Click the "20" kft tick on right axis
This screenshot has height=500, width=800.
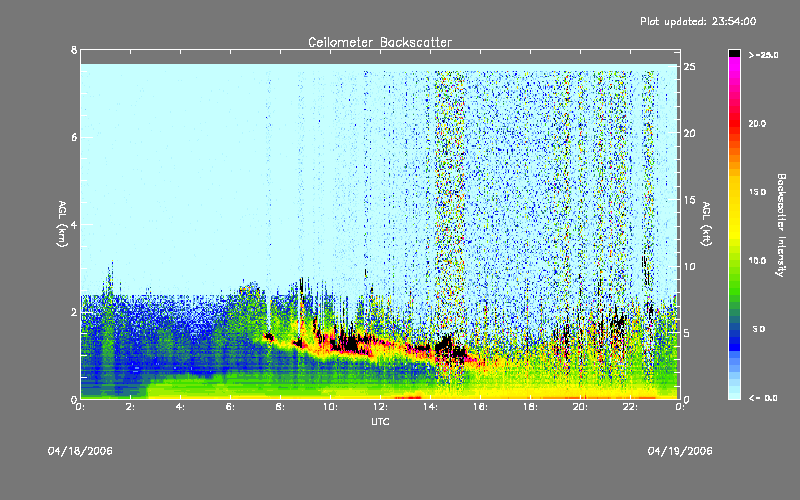click(689, 133)
